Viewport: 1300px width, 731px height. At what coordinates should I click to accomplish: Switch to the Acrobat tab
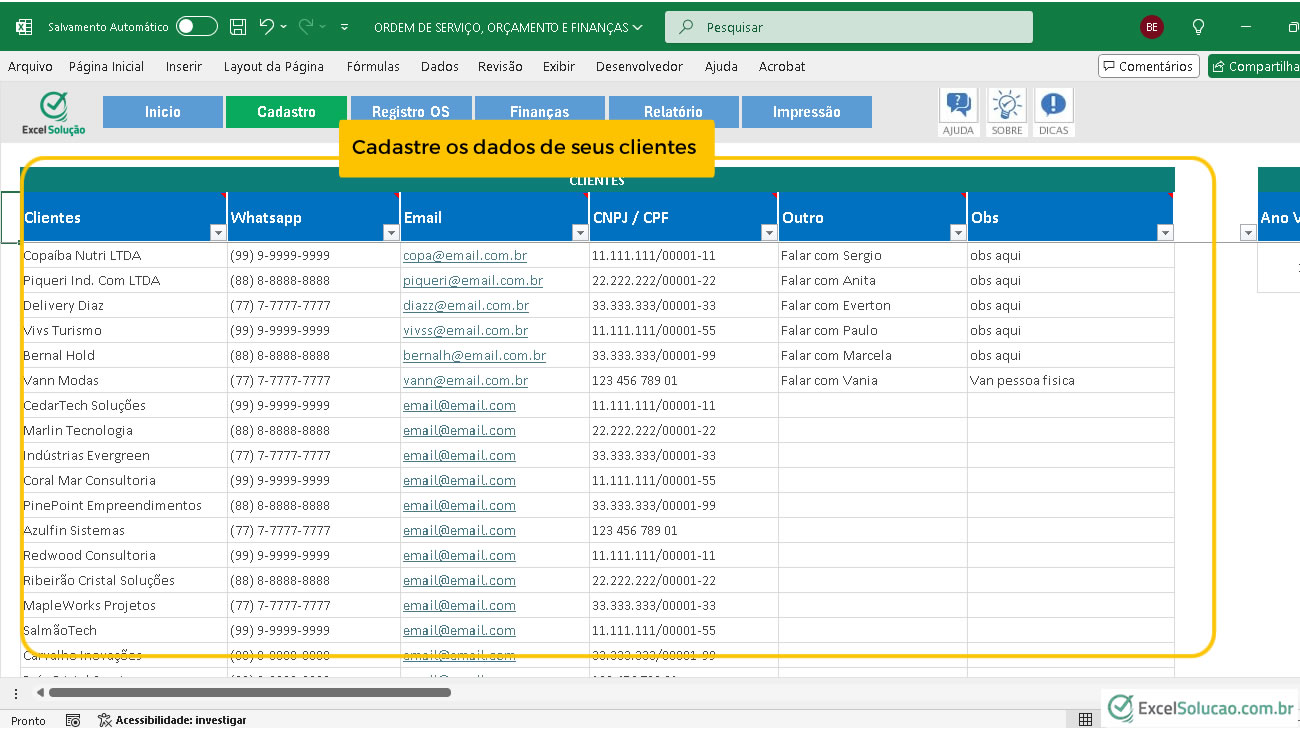point(782,66)
